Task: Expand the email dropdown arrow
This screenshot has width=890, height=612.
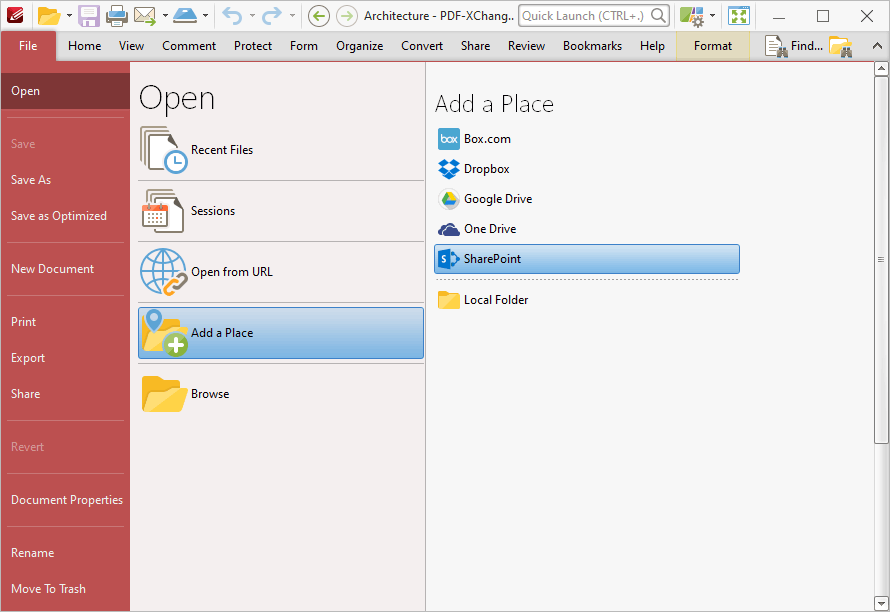Action: pos(165,16)
